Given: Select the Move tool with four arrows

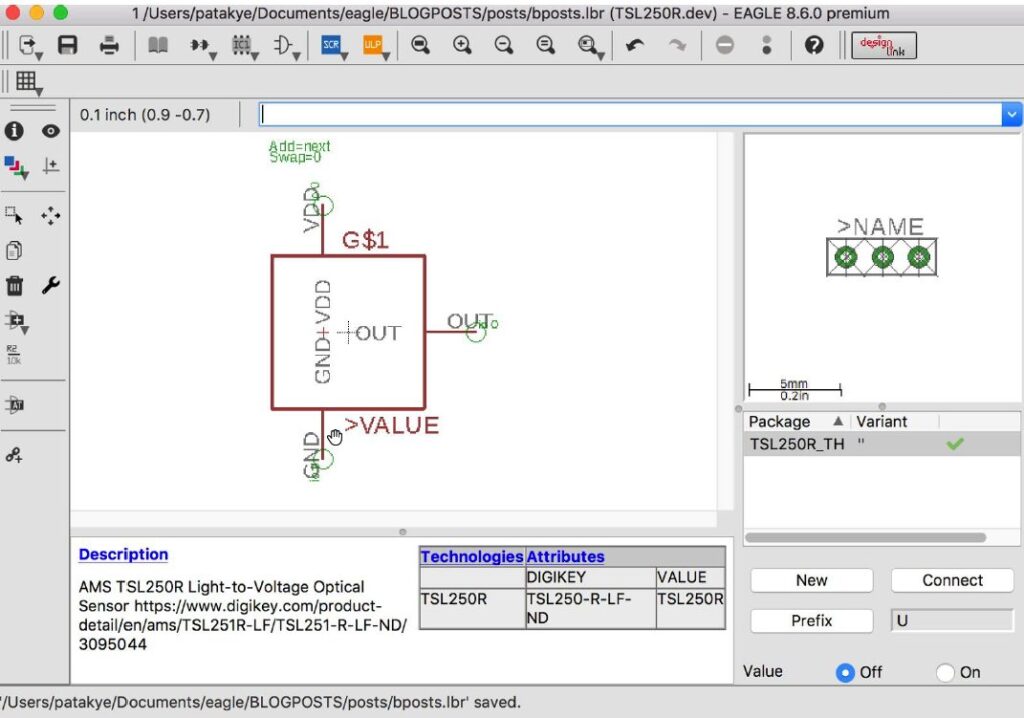Looking at the screenshot, I should coord(50,216).
